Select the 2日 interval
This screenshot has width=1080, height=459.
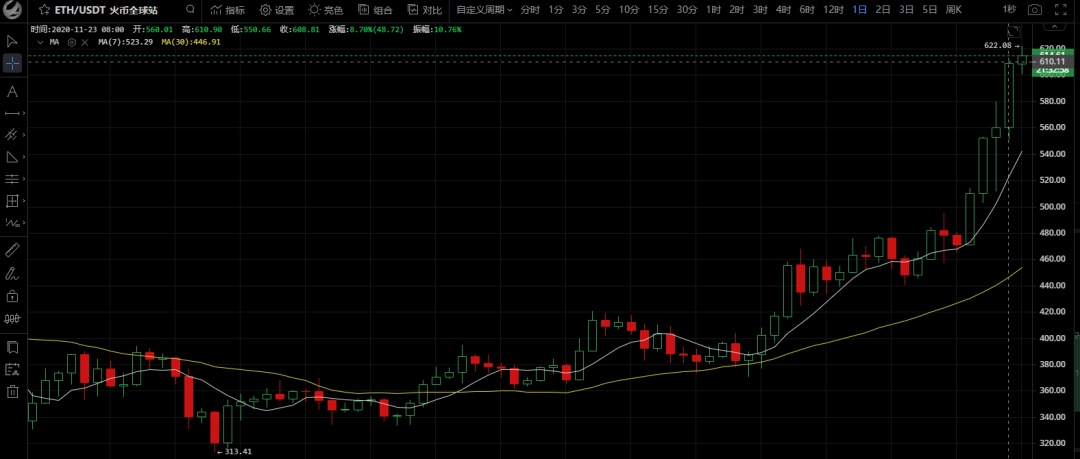[x=882, y=10]
